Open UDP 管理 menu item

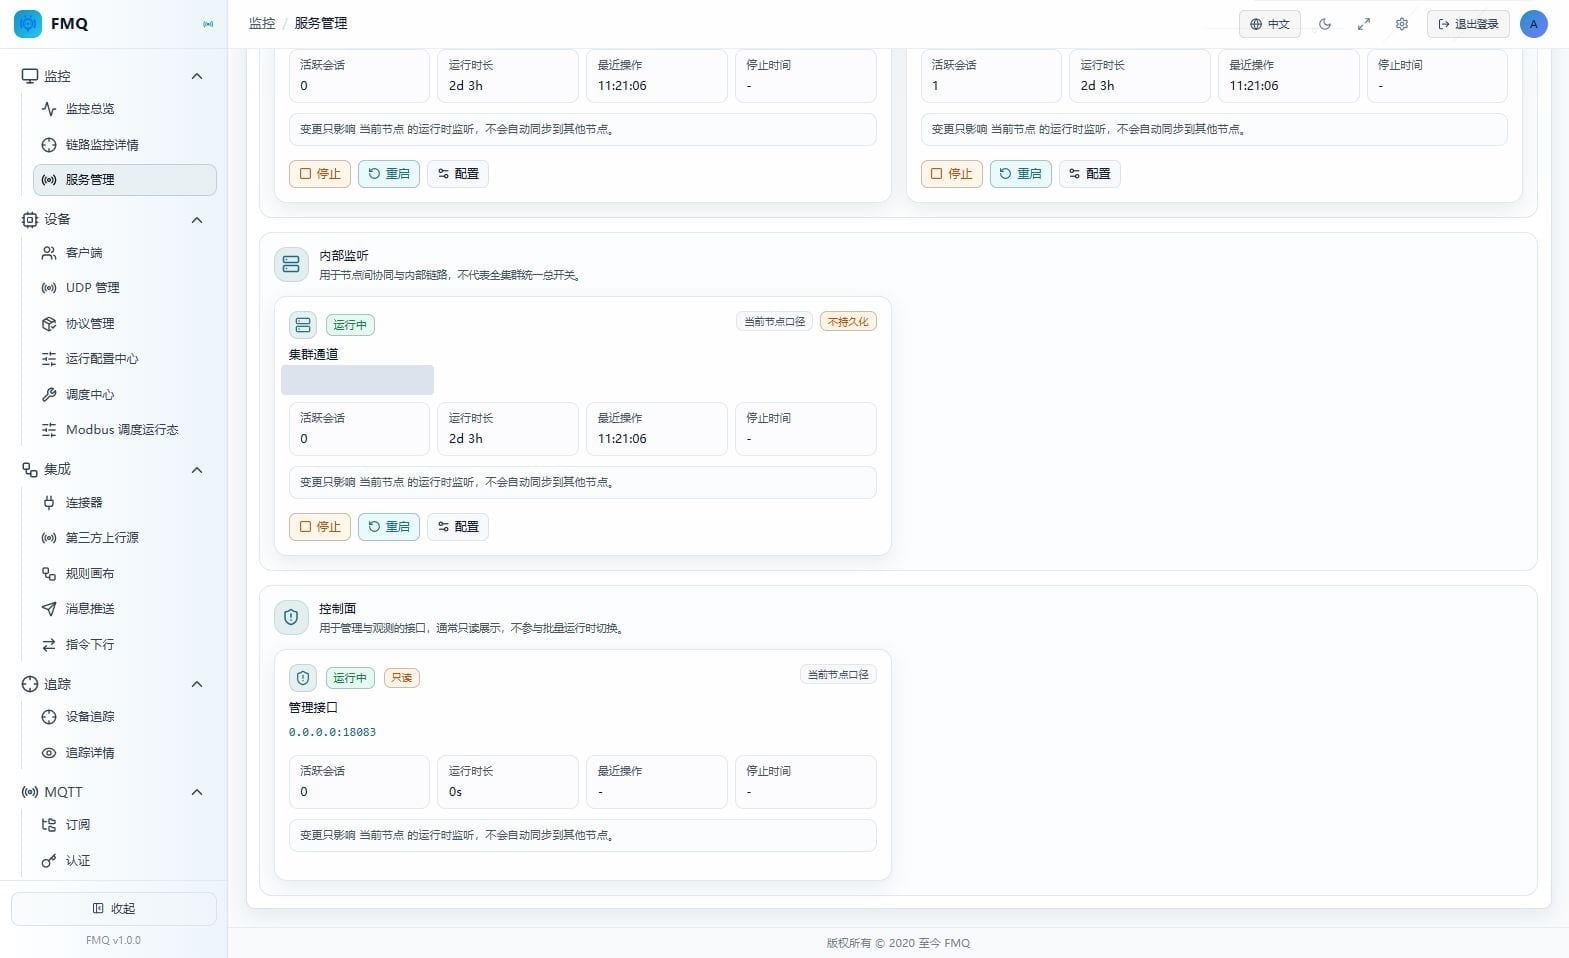tap(125, 288)
